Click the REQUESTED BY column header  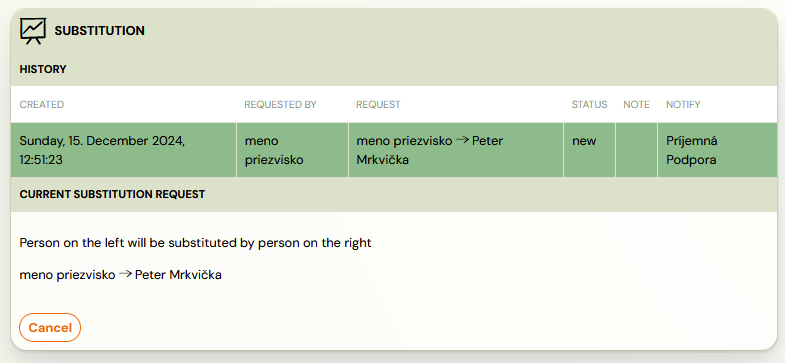click(x=280, y=105)
